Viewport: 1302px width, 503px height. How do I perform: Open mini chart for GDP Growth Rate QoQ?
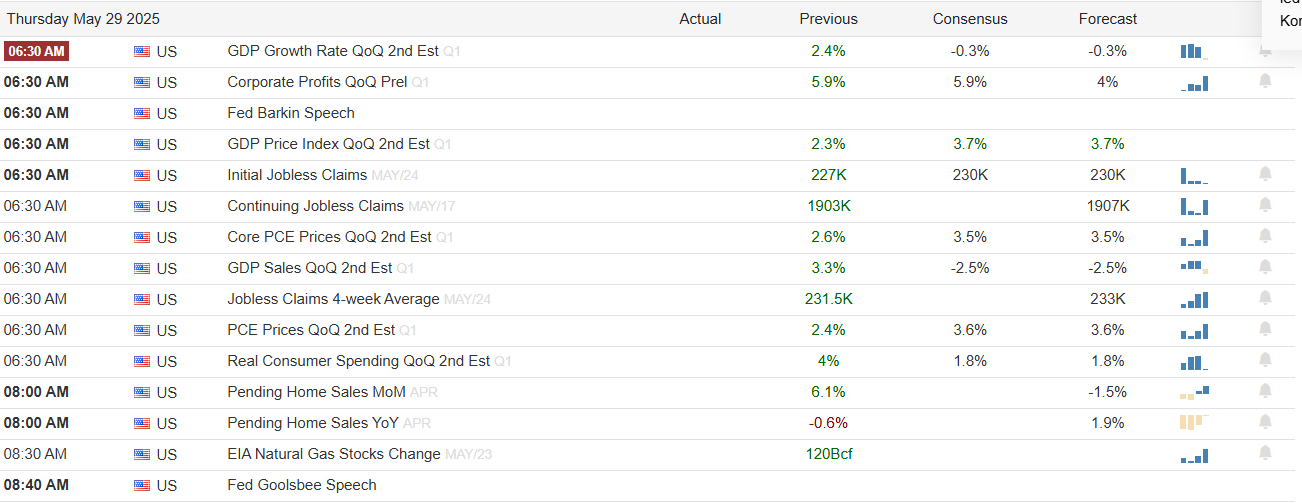[1194, 51]
